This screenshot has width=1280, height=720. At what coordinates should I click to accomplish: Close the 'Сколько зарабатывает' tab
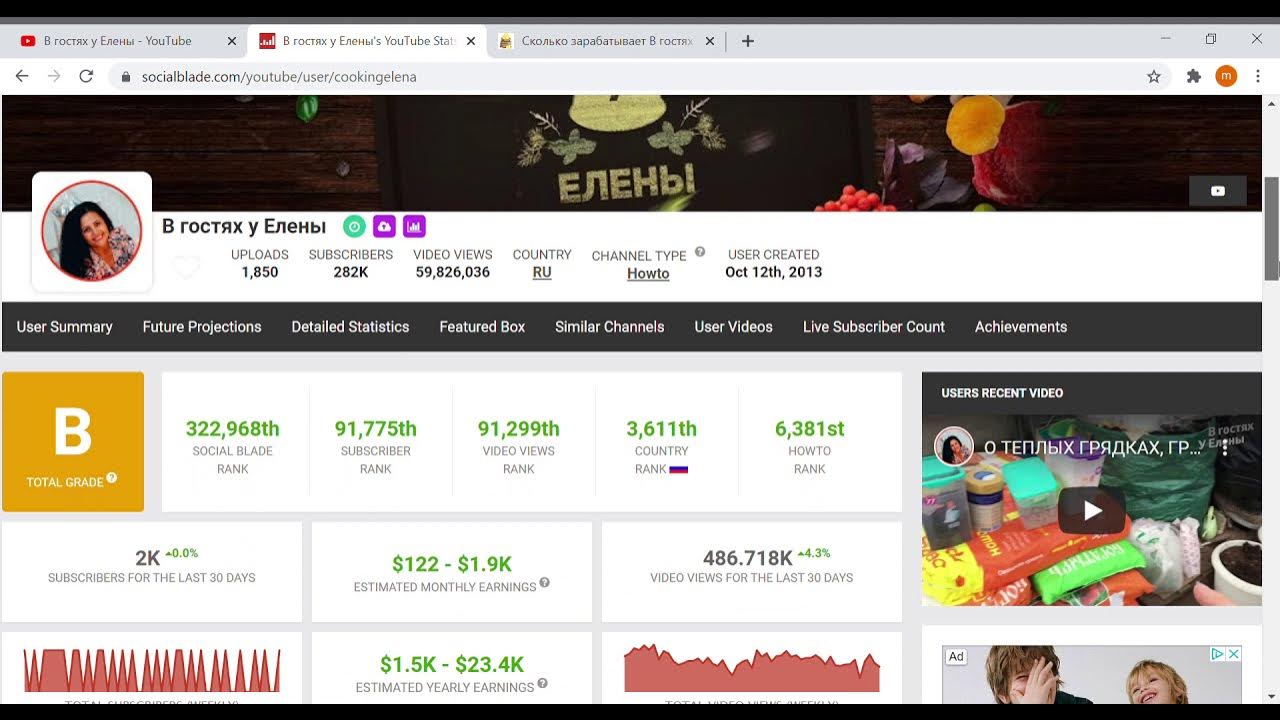click(710, 41)
